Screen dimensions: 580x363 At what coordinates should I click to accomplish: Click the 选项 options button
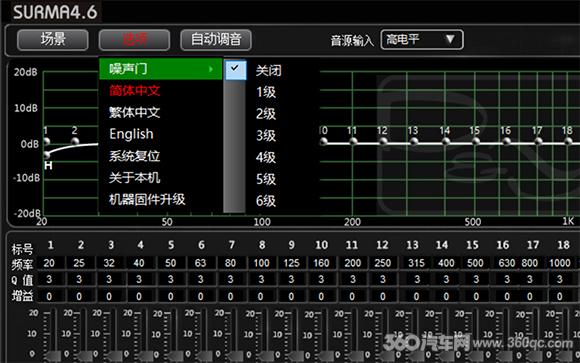pos(134,40)
